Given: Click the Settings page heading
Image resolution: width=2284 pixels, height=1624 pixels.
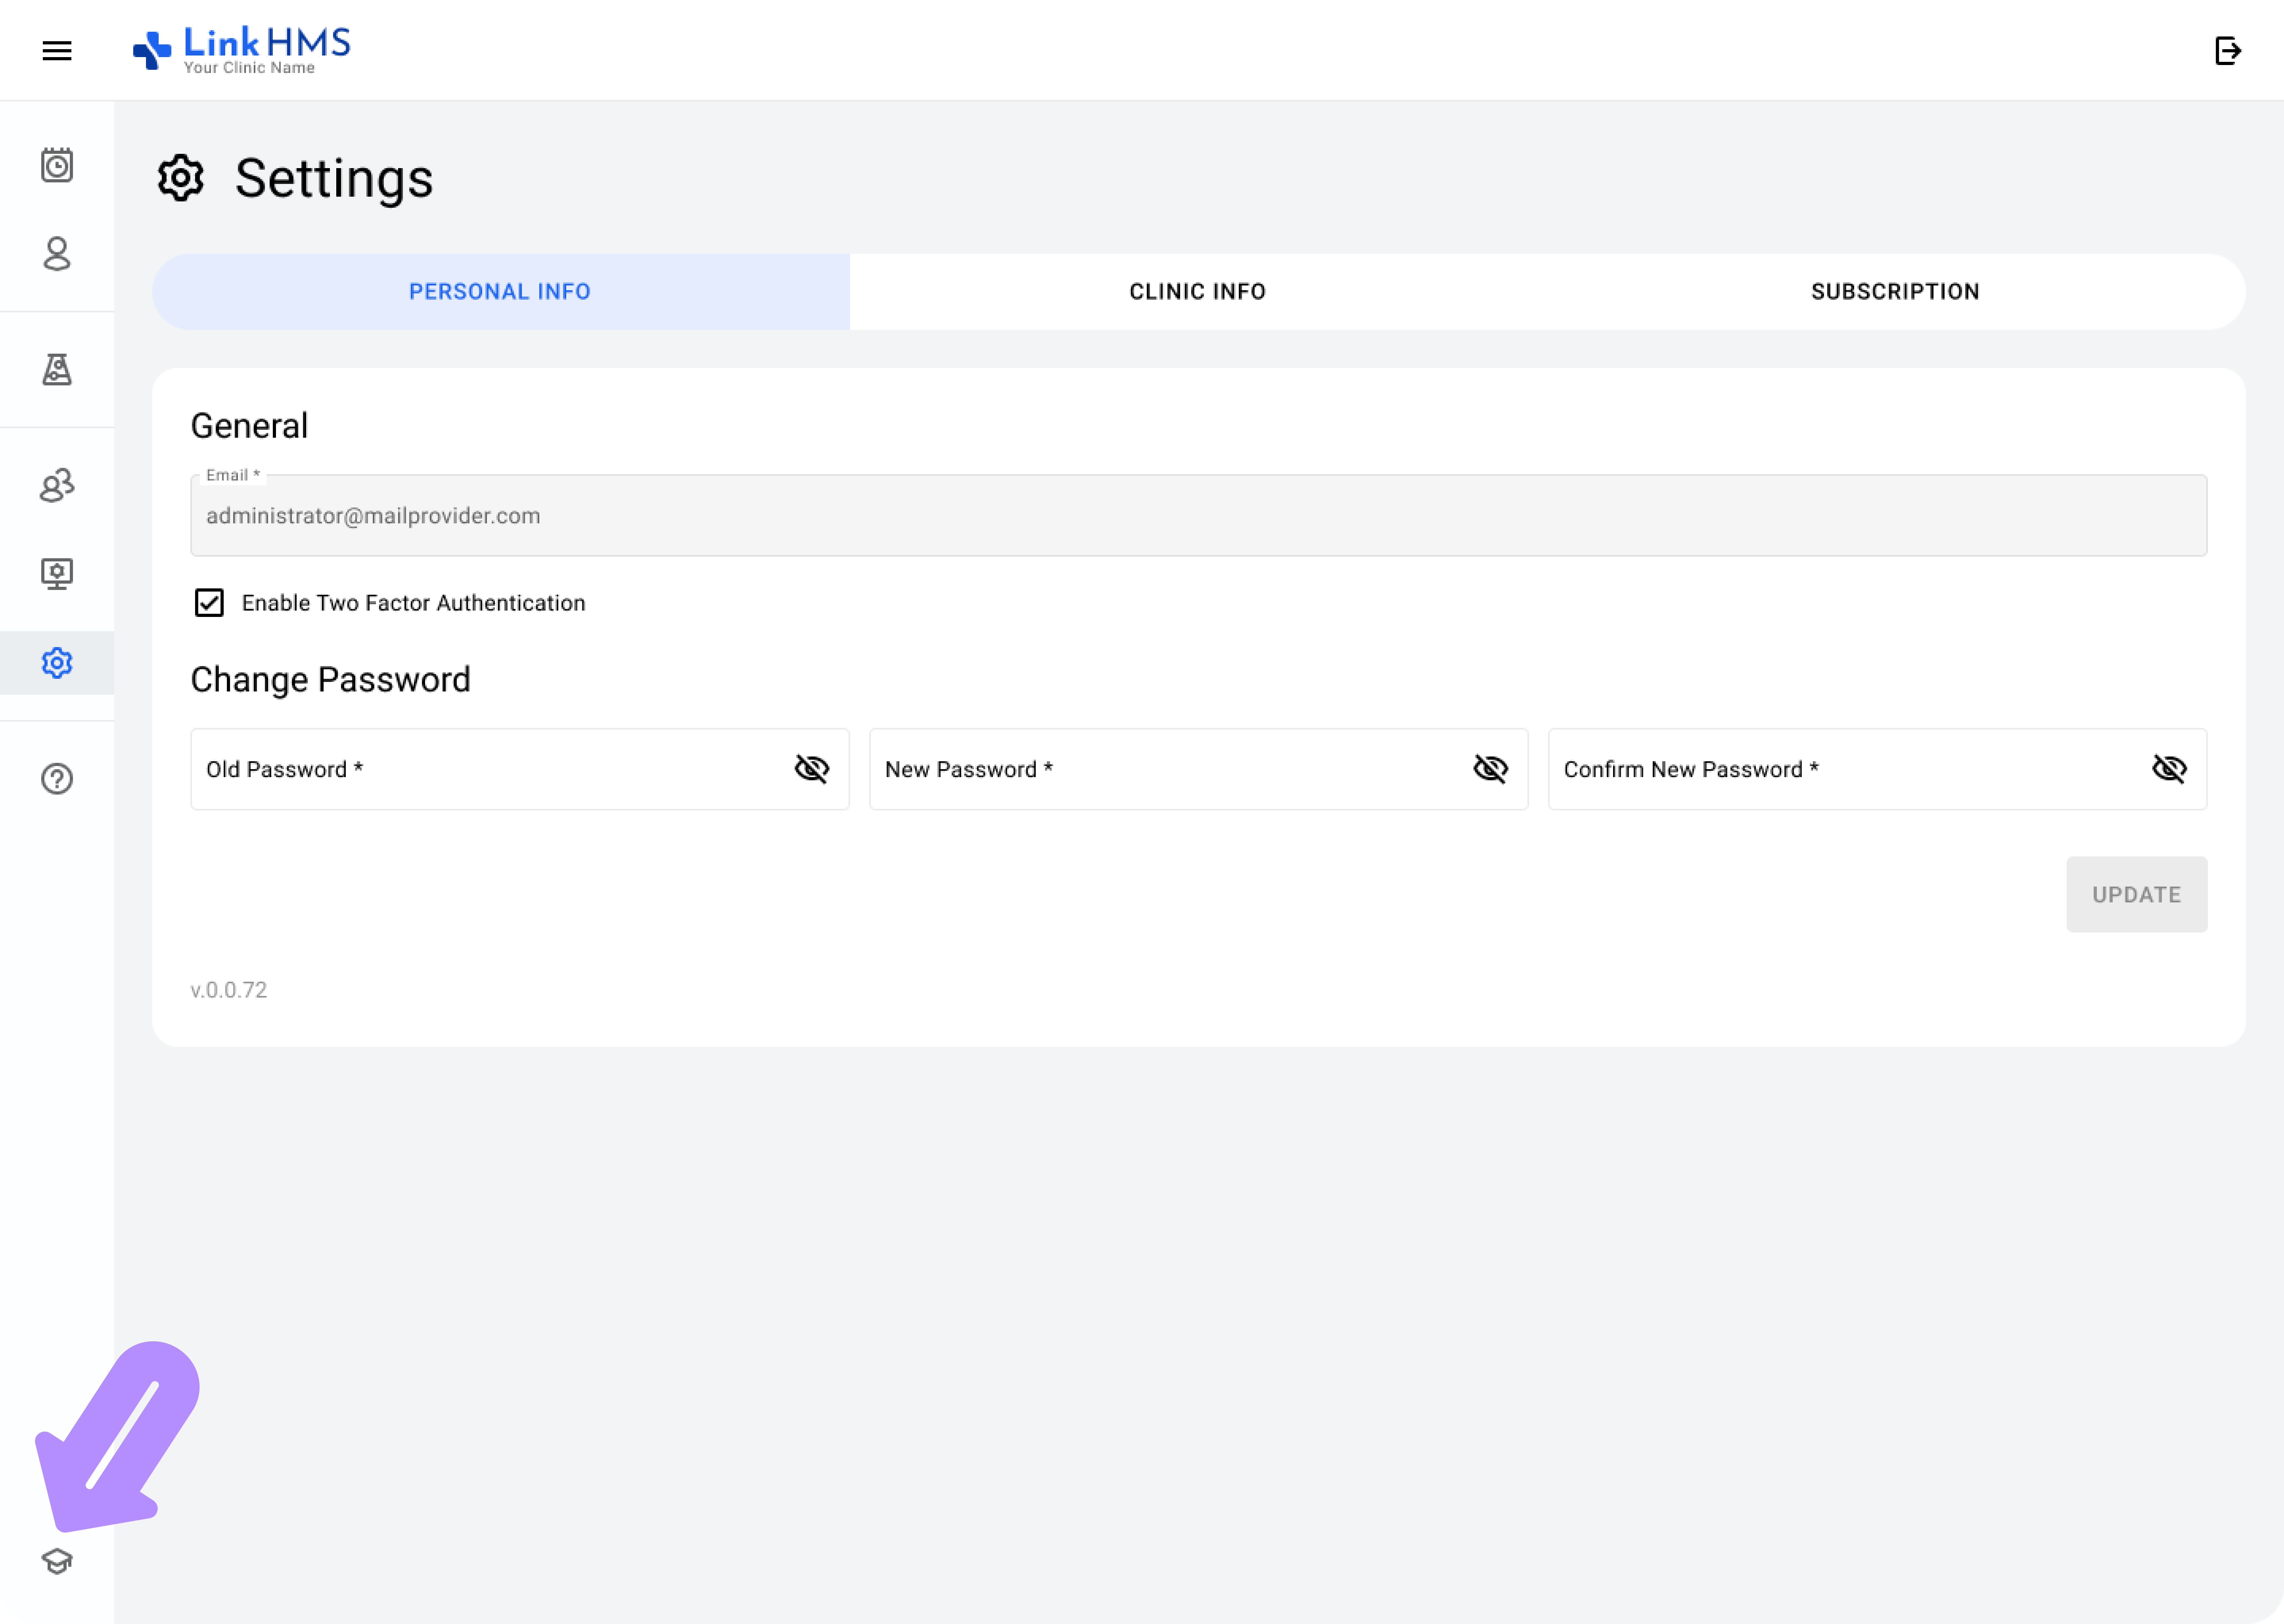Looking at the screenshot, I should 334,179.
